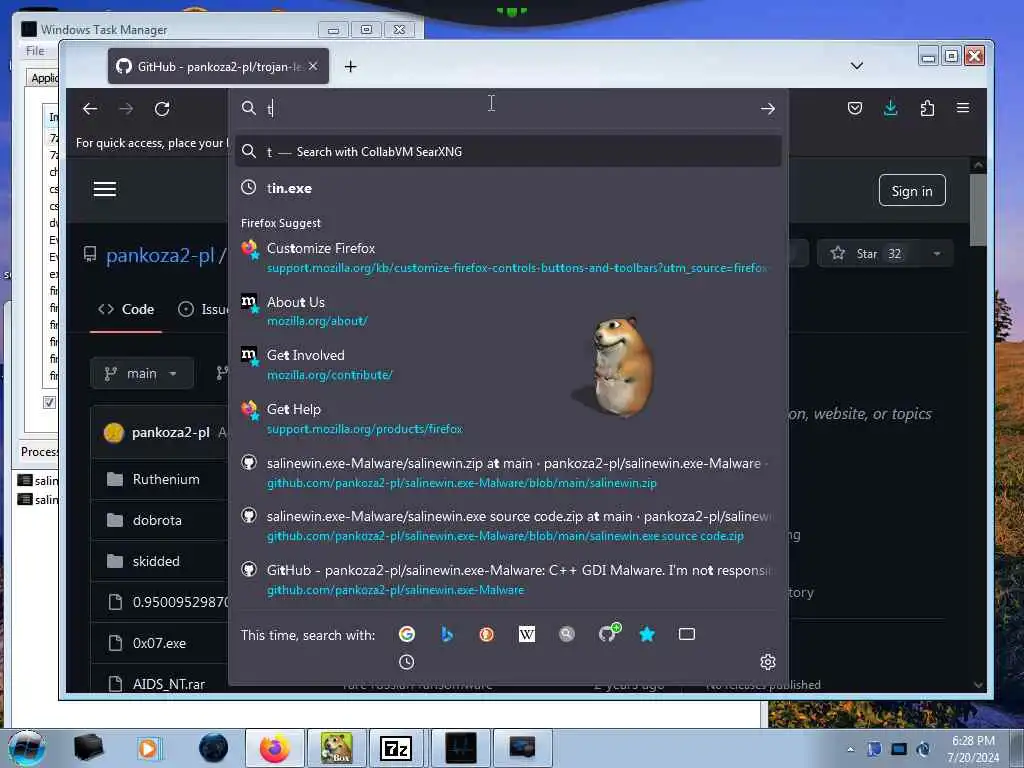Screen dimensions: 1024x768
Task: Search history using the clock icon
Action: tap(406, 662)
